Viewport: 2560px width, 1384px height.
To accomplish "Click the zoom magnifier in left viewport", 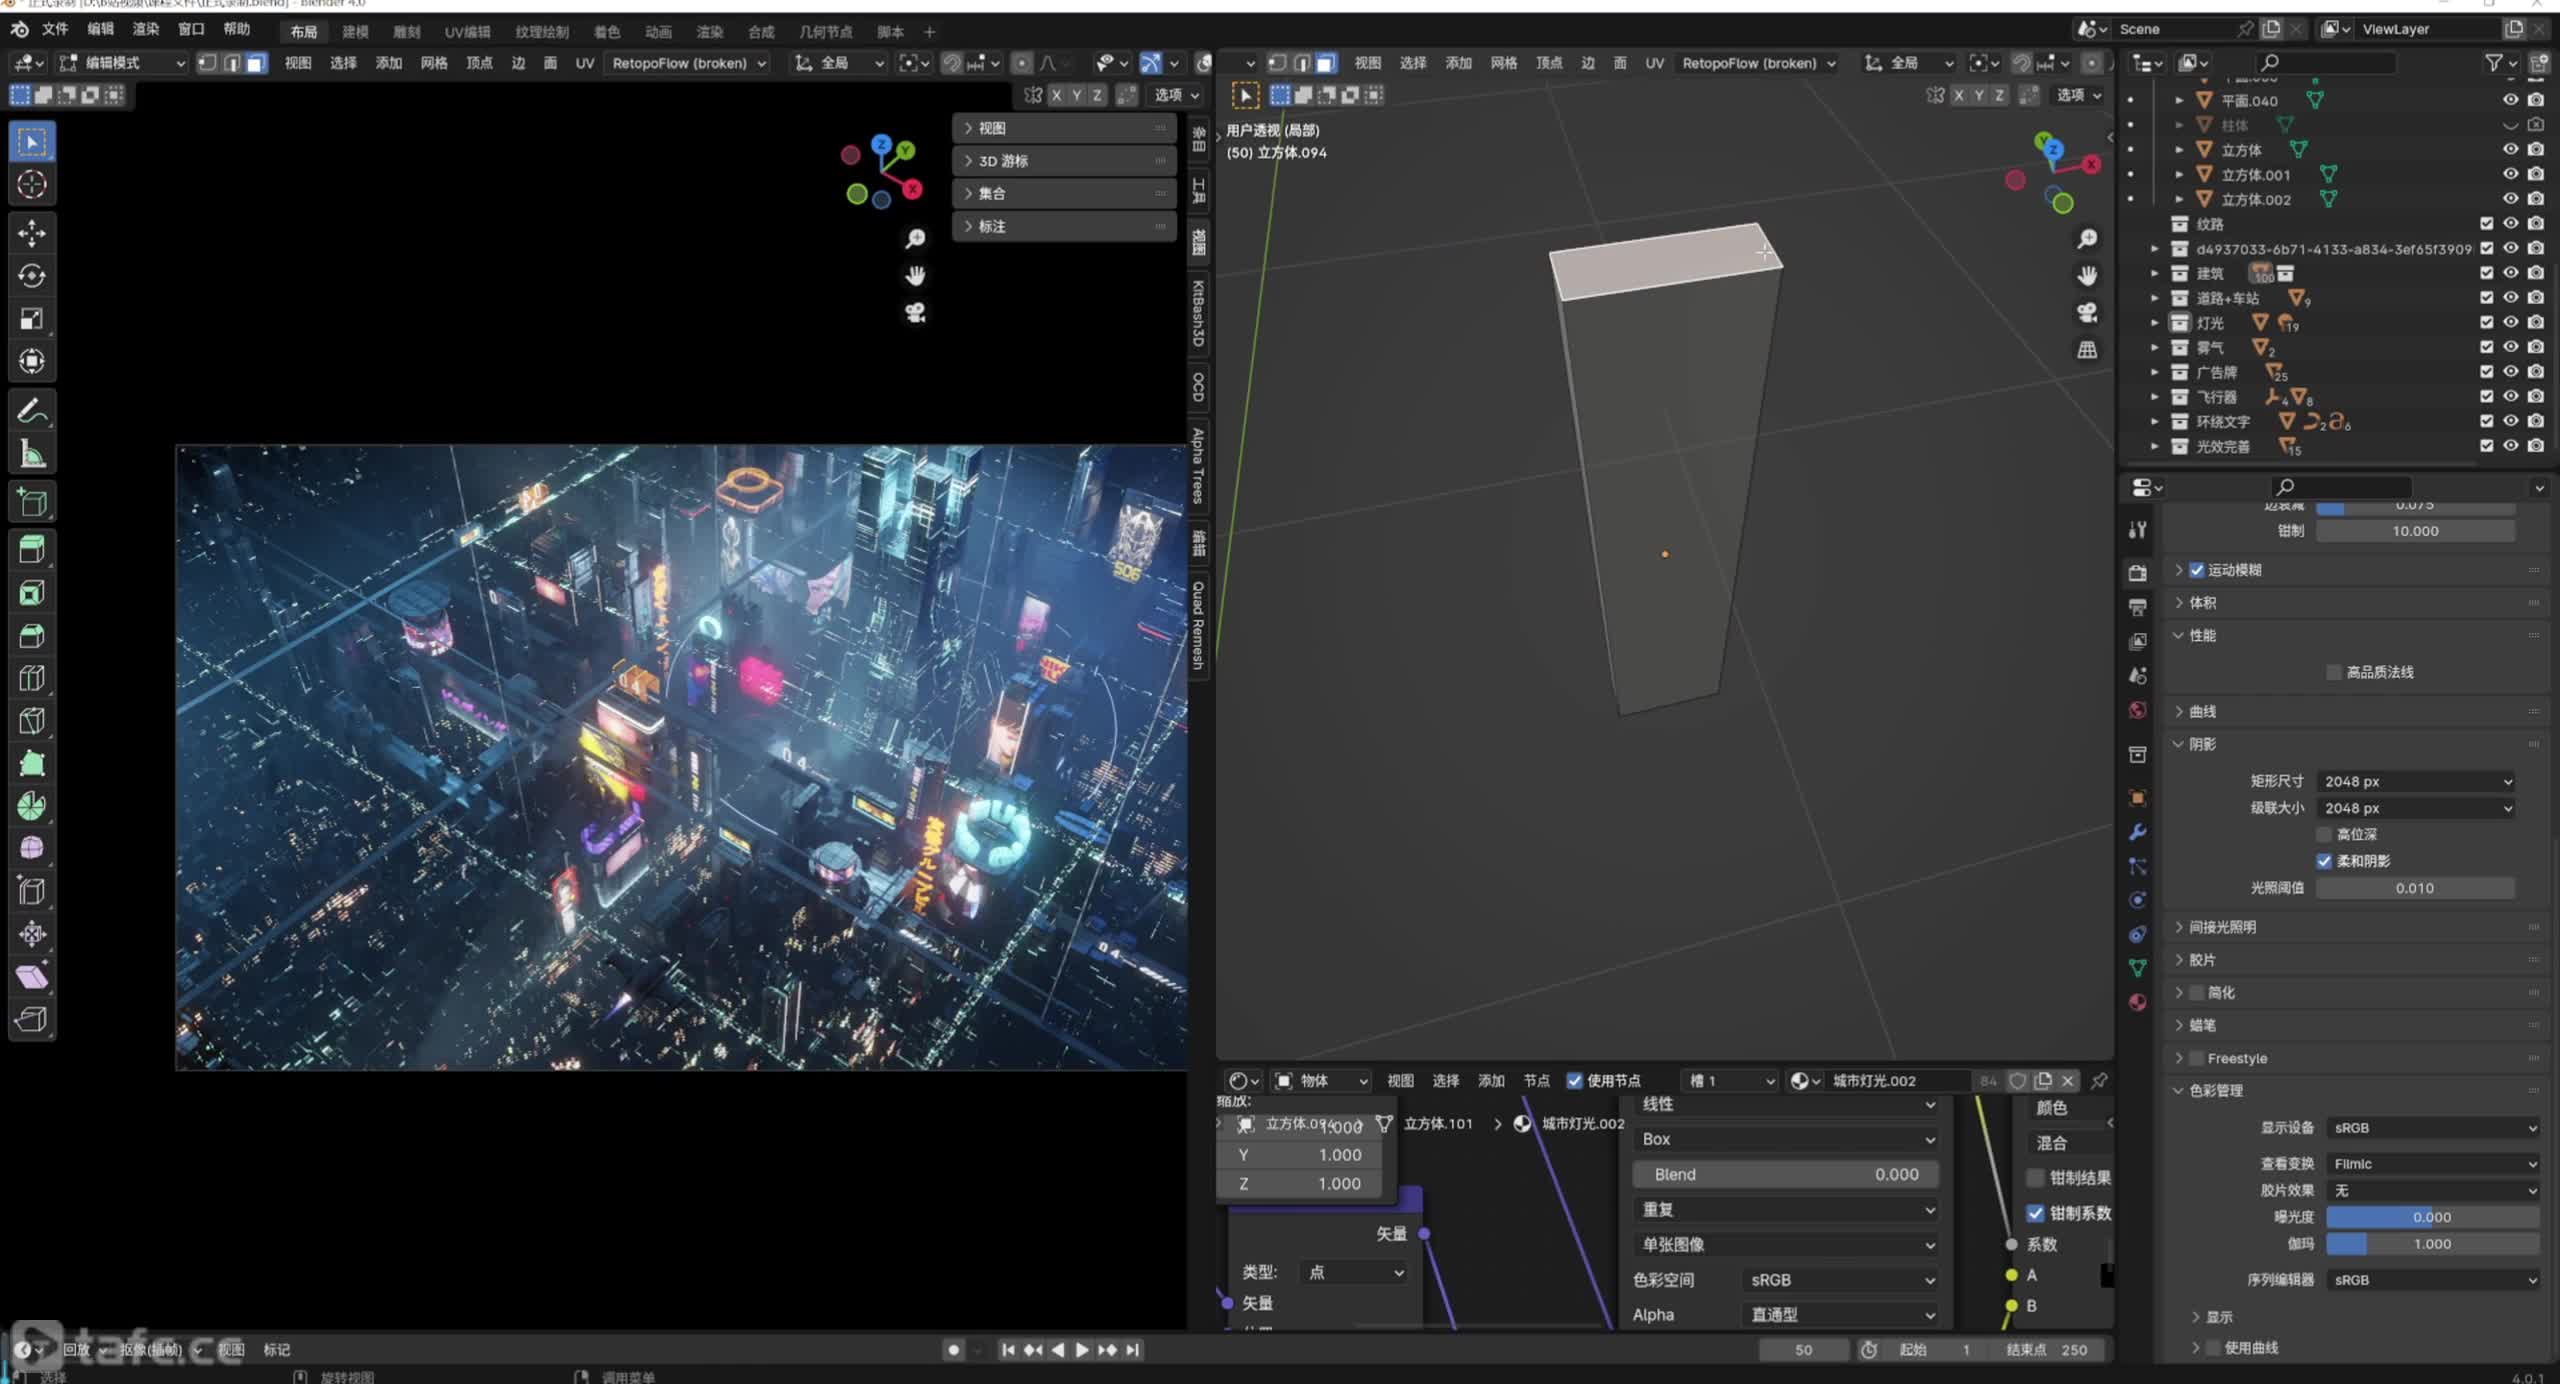I will tap(915, 239).
